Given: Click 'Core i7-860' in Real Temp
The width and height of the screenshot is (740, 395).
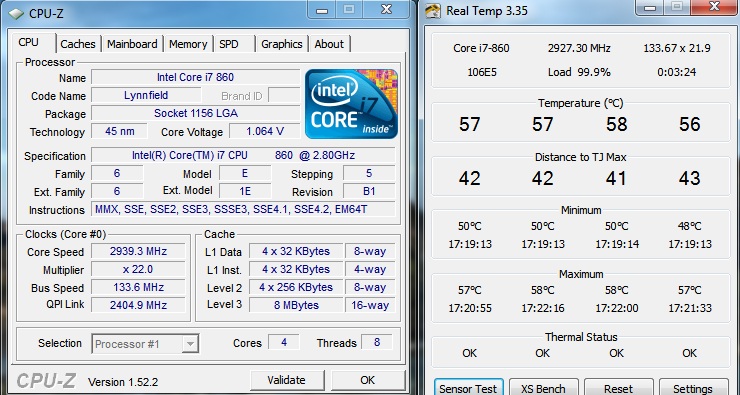Looking at the screenshot, I should pos(481,48).
